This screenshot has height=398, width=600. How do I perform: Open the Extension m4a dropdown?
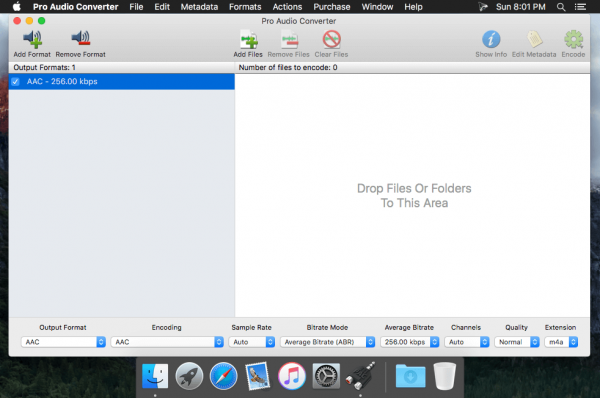[x=561, y=342]
